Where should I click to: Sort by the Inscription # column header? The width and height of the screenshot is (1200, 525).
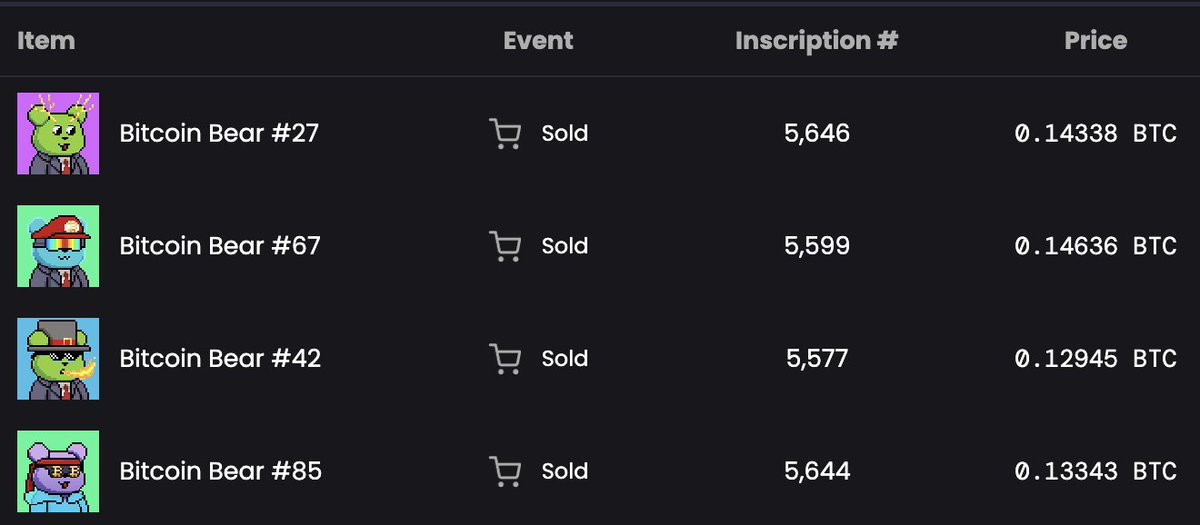pyautogui.click(x=817, y=41)
